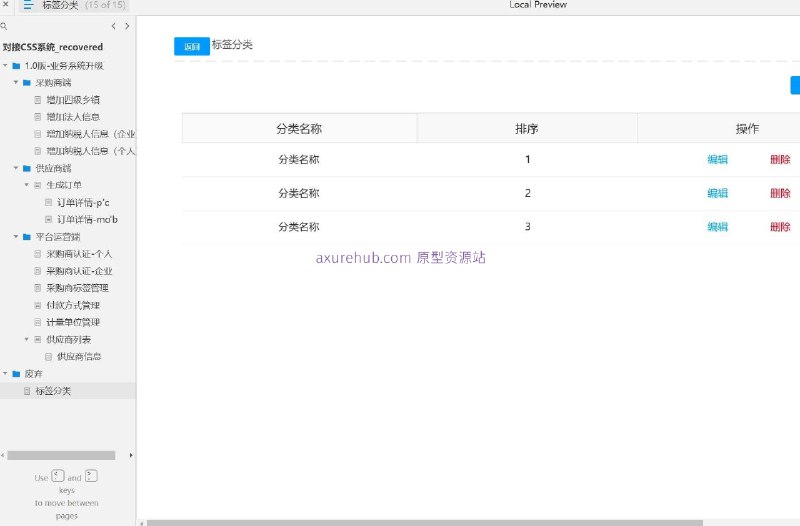Click the folder icon of 1.0版-业务系统升级
800x526 pixels.
(x=16, y=66)
